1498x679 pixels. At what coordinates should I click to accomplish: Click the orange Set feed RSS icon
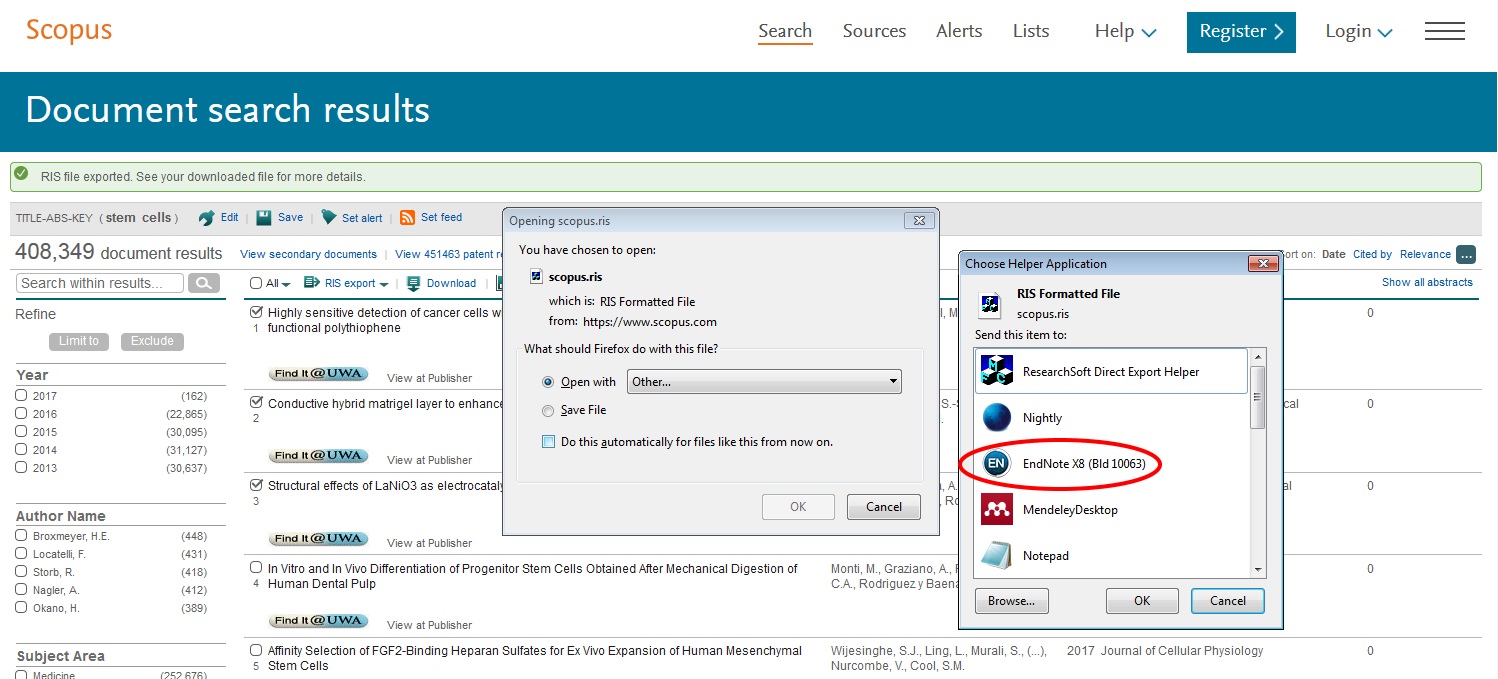tap(408, 218)
